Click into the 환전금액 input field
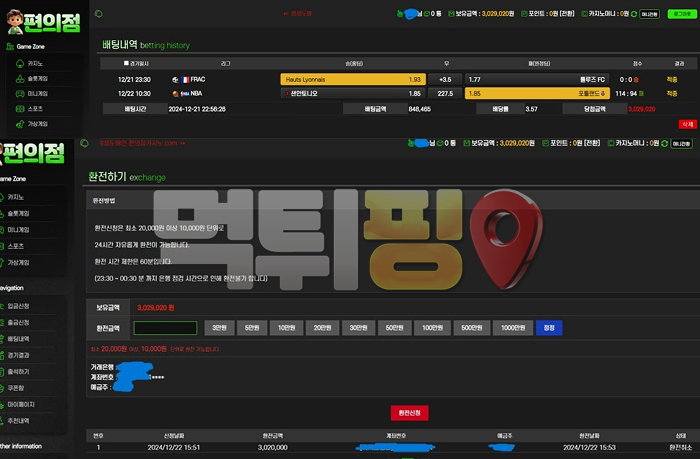 click(x=166, y=328)
